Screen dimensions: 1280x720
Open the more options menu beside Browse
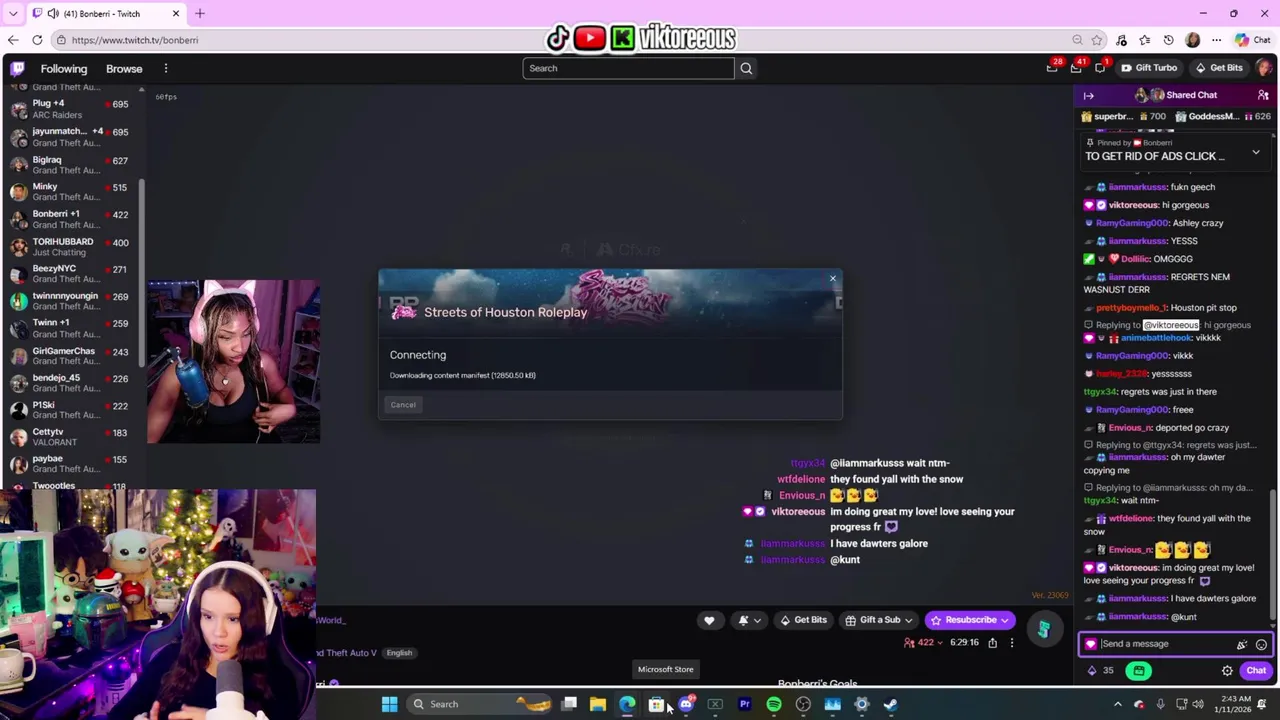(166, 68)
